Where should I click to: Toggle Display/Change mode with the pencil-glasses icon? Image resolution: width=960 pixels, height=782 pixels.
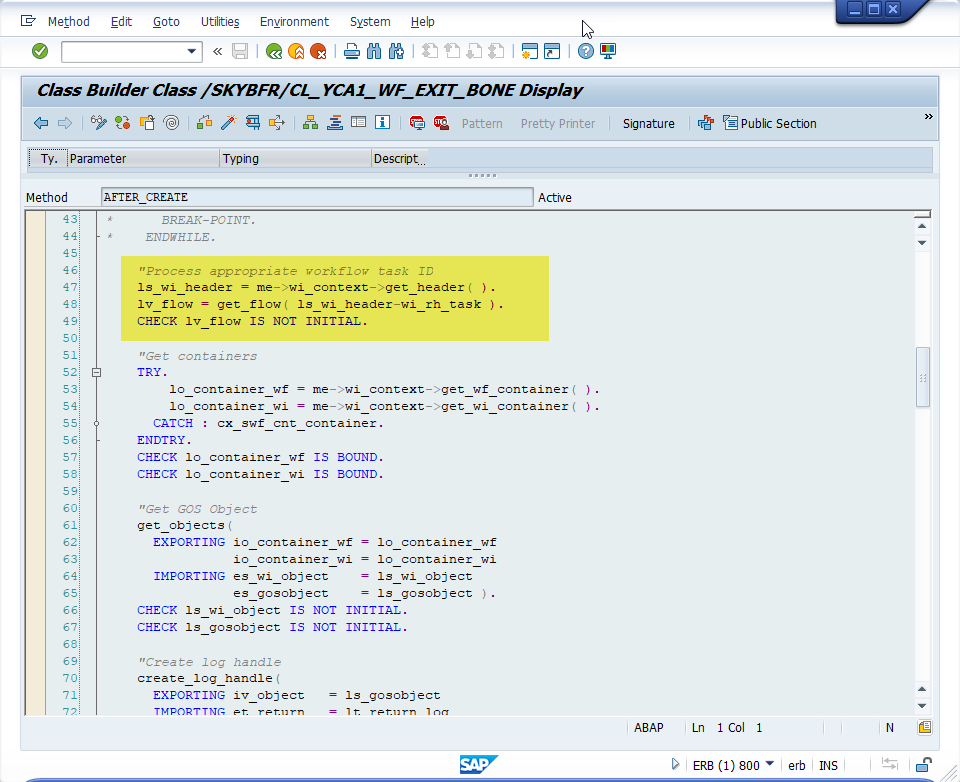(99, 123)
